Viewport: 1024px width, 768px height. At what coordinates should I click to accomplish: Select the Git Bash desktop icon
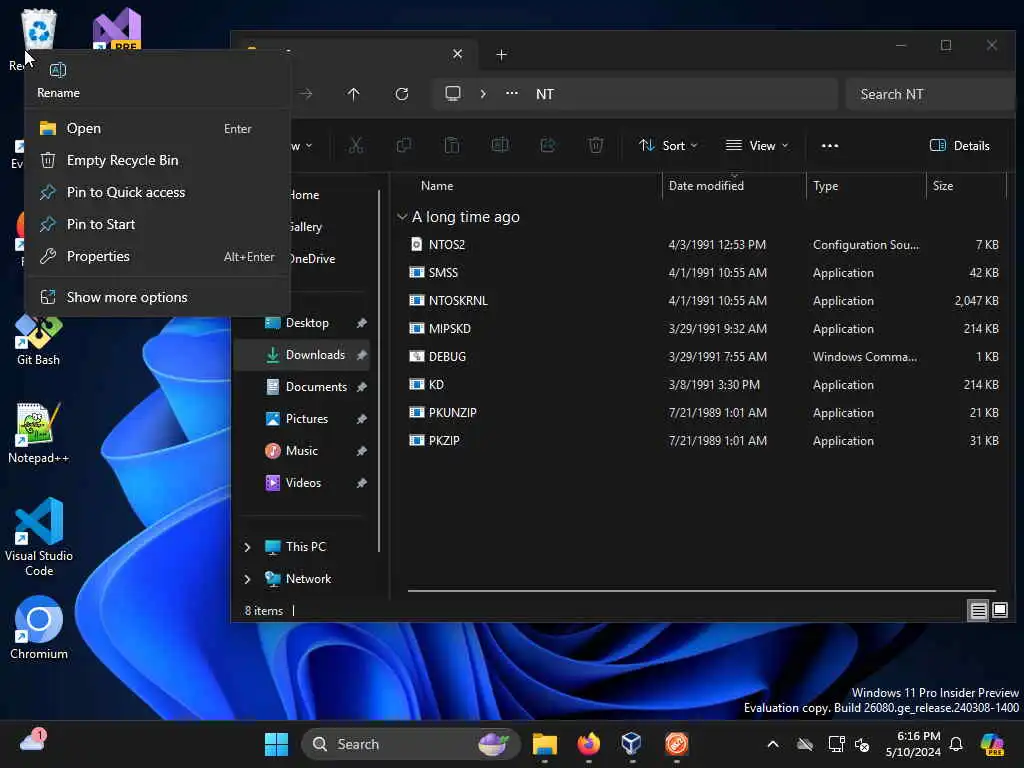pos(39,341)
